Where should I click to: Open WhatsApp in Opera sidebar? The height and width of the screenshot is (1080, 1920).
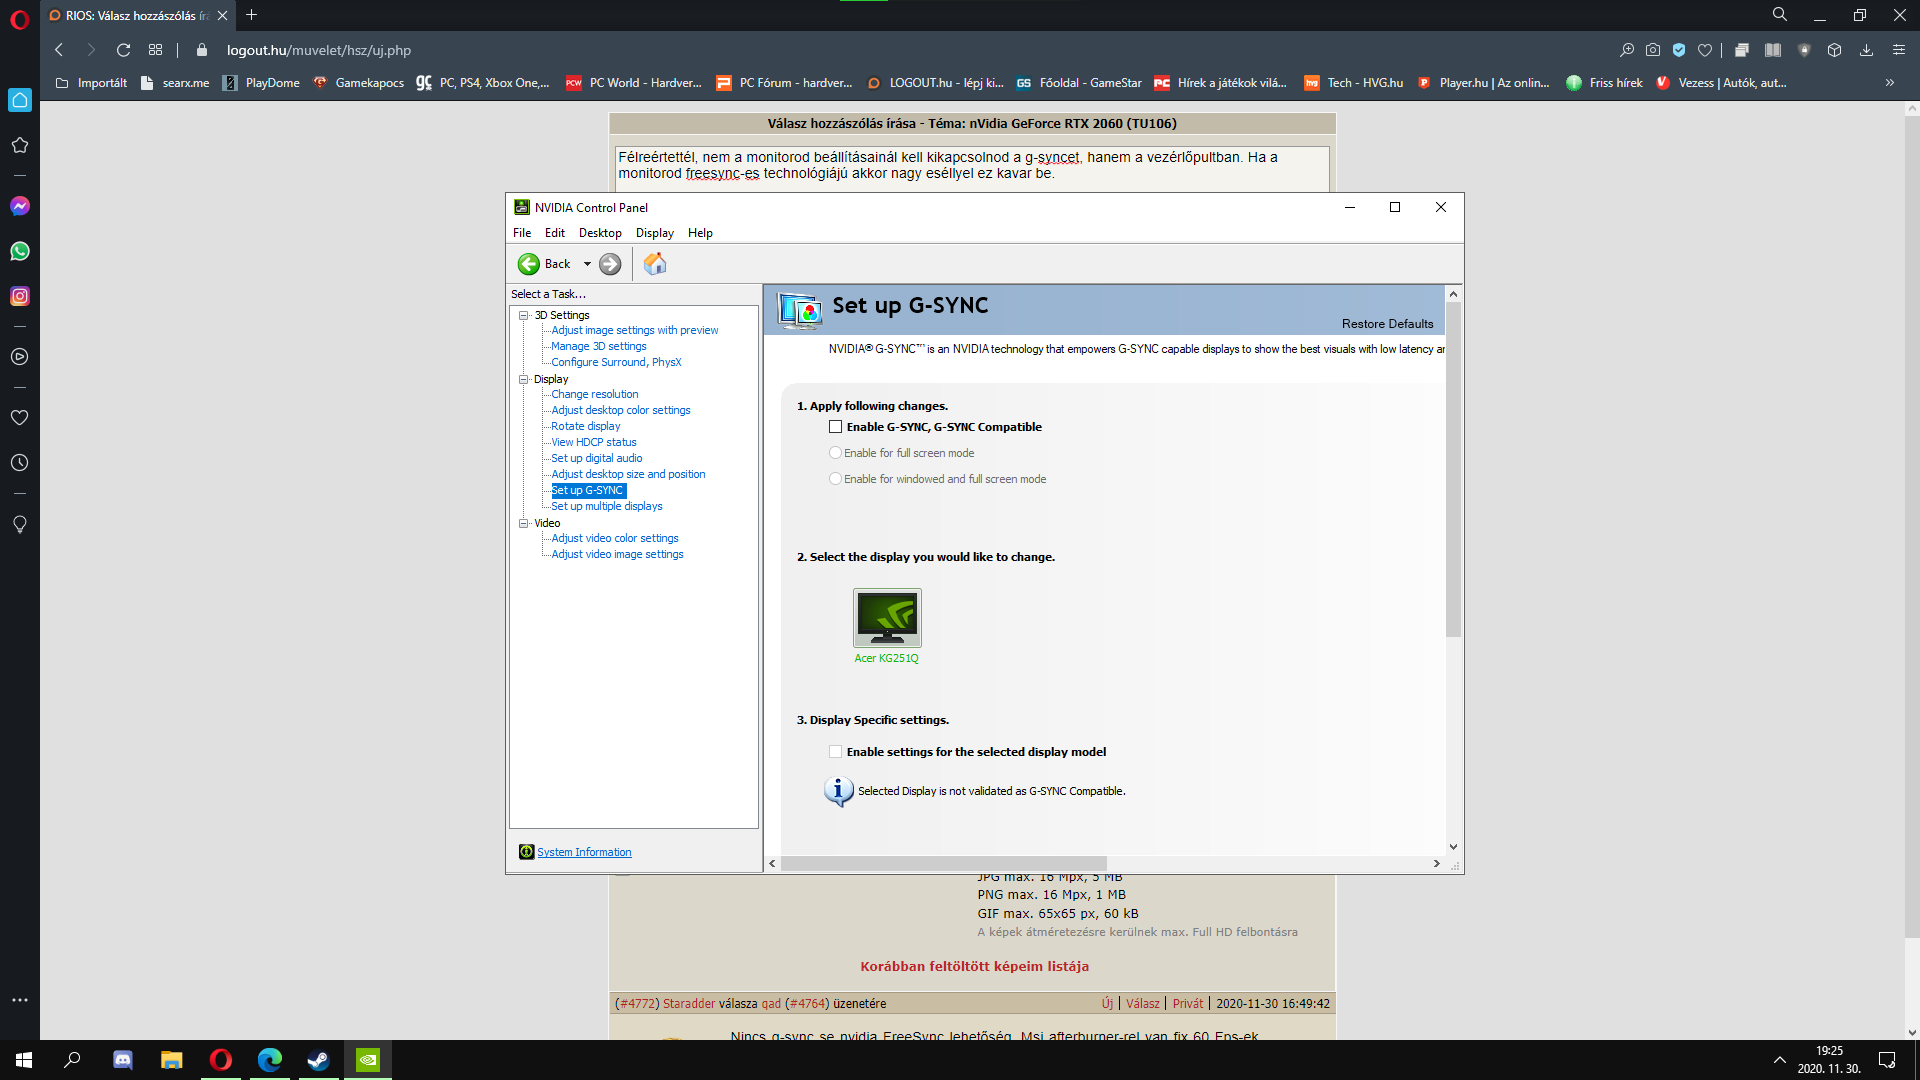(20, 251)
